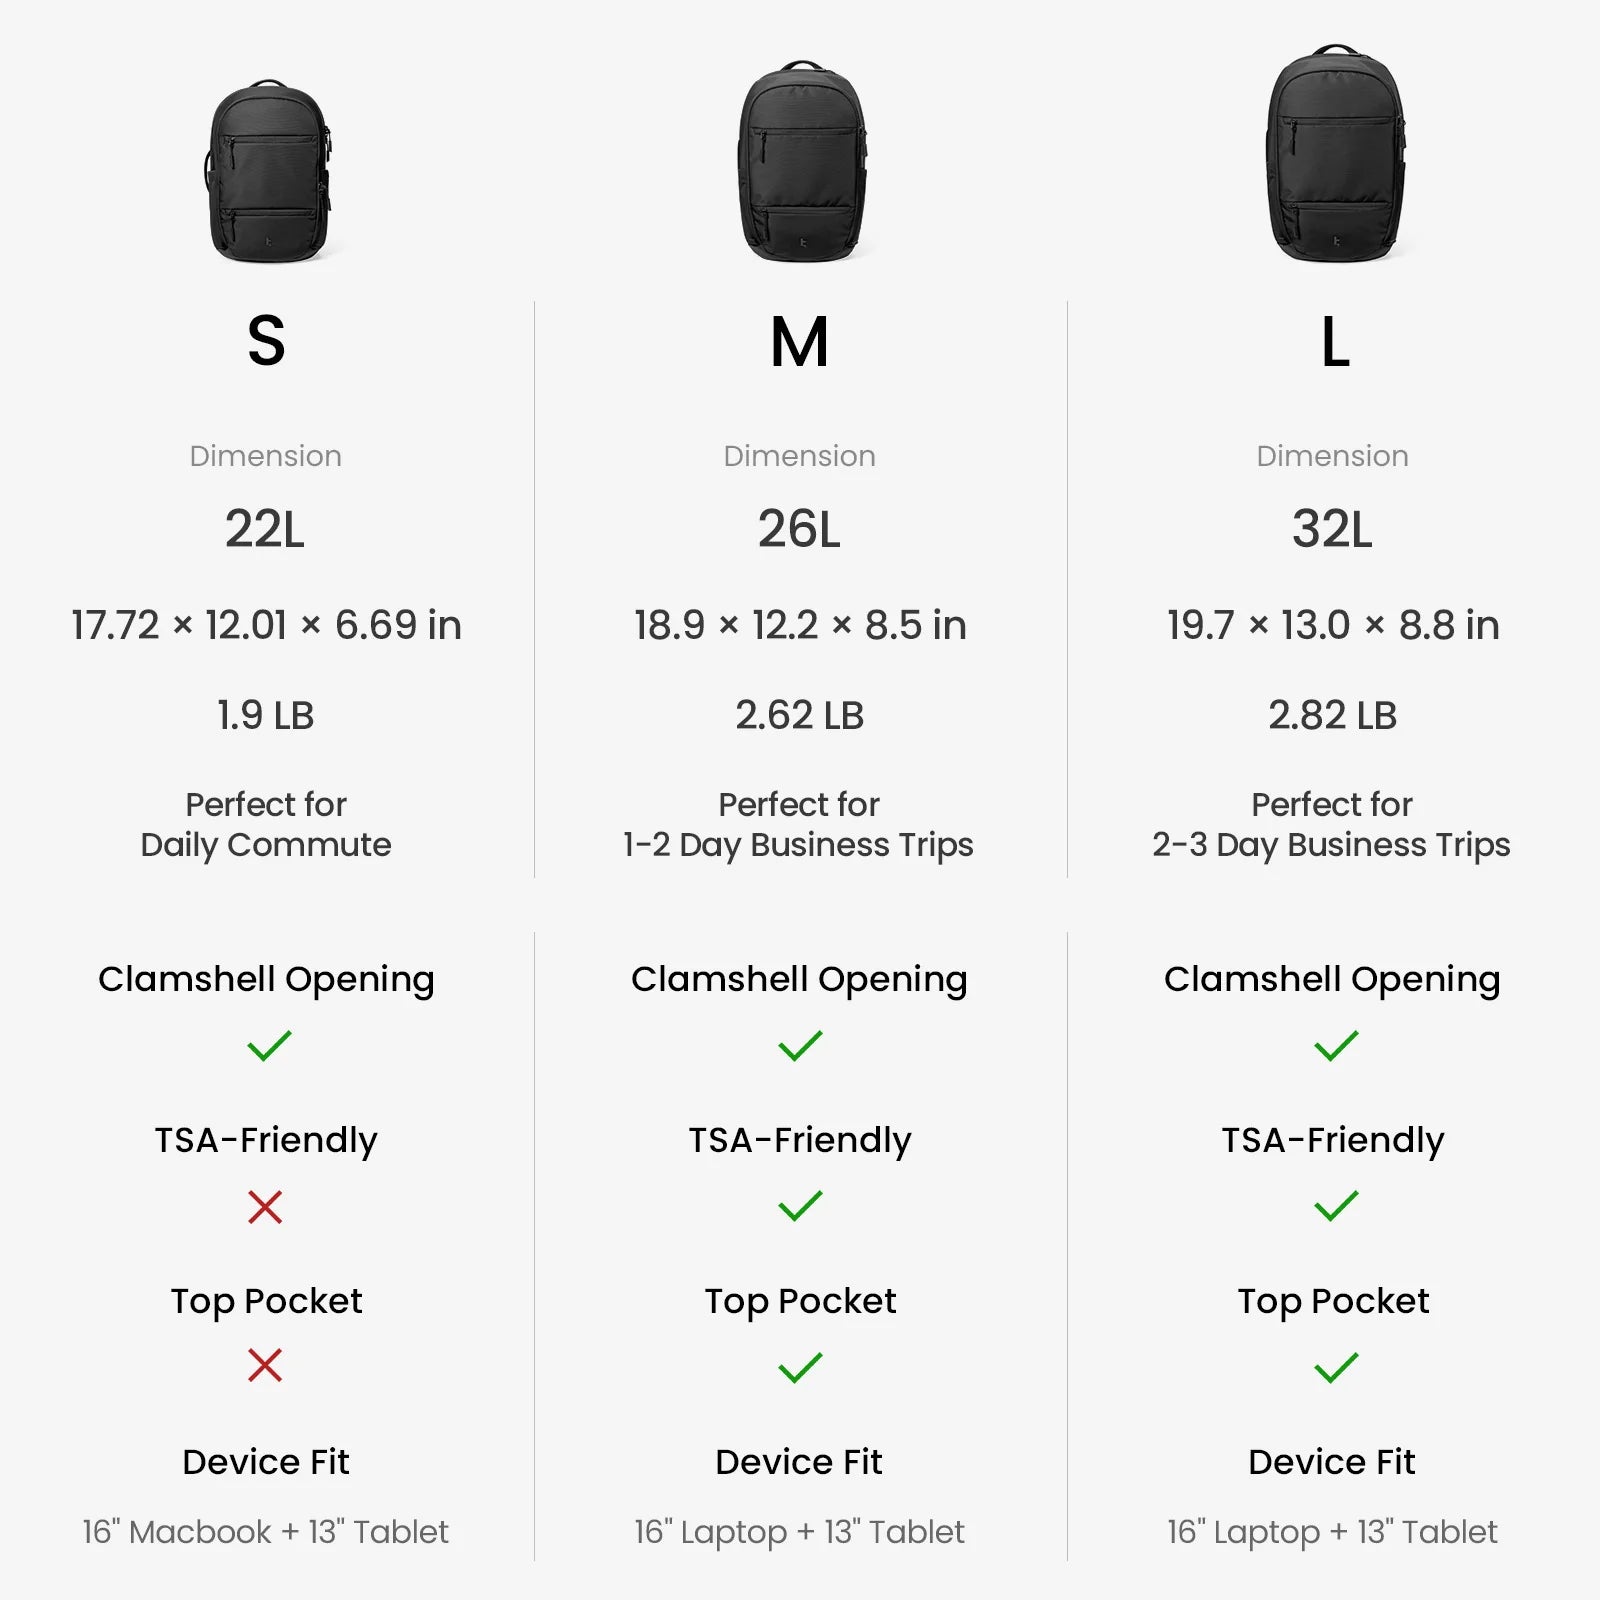Click the 26L capacity text
Screen dimensions: 1600x1600
click(799, 529)
